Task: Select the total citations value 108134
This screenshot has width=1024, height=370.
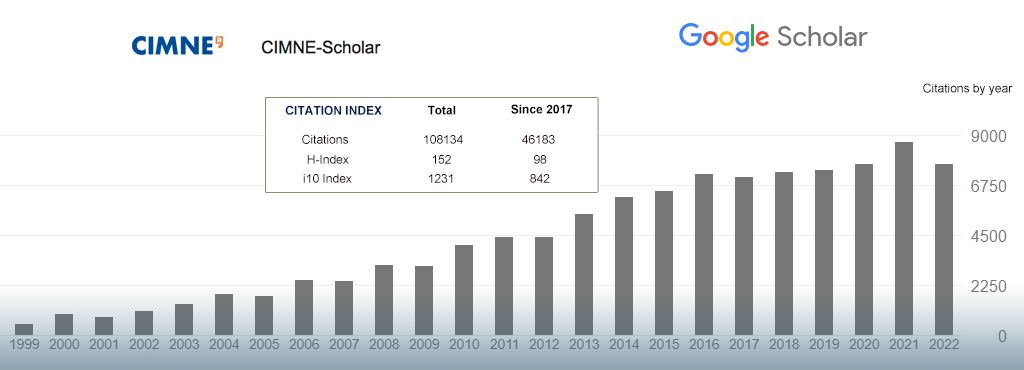Action: tap(442, 140)
